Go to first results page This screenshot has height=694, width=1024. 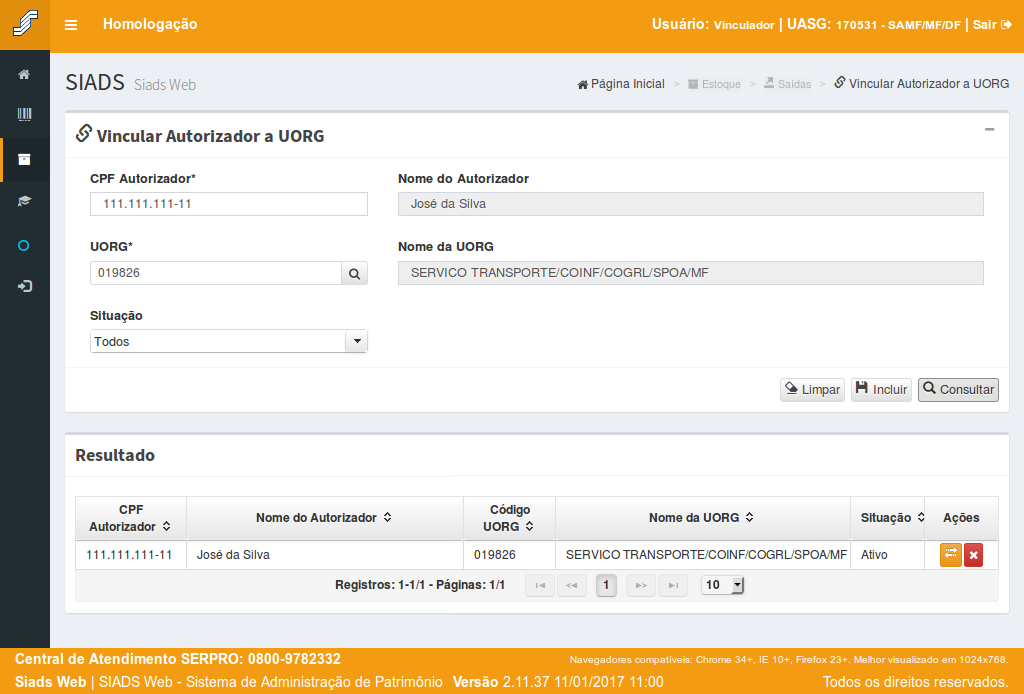(540, 585)
